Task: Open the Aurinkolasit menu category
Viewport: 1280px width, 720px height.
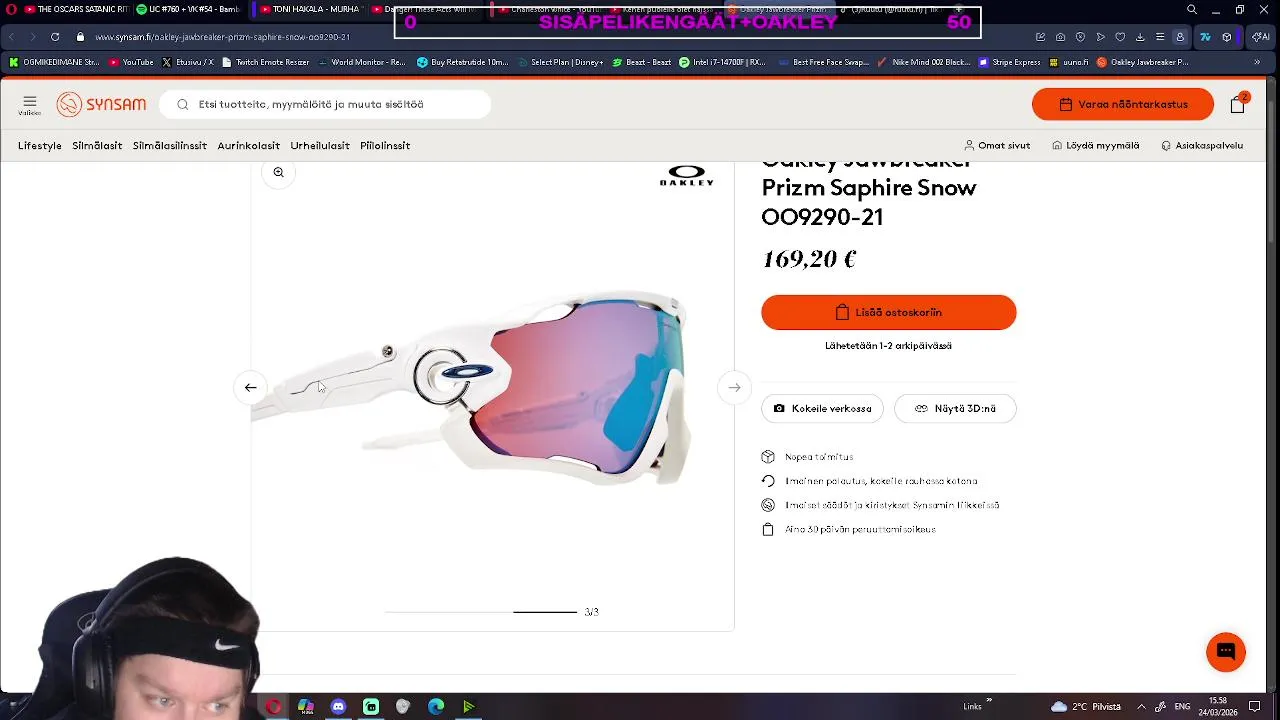Action: tap(249, 145)
